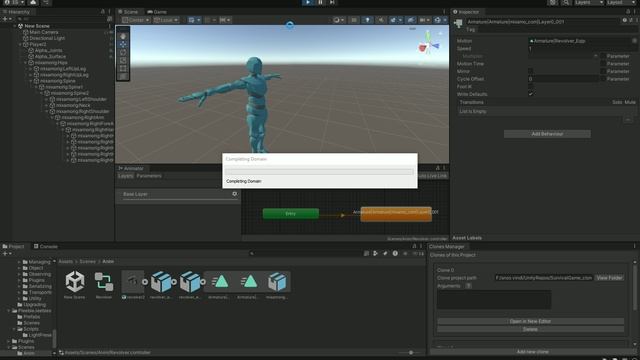Open the Center pivot mode dropdown

(136, 20)
